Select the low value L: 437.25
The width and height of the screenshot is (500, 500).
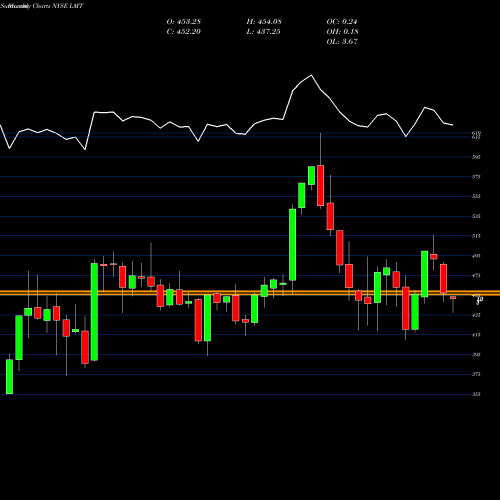pyautogui.click(x=263, y=32)
